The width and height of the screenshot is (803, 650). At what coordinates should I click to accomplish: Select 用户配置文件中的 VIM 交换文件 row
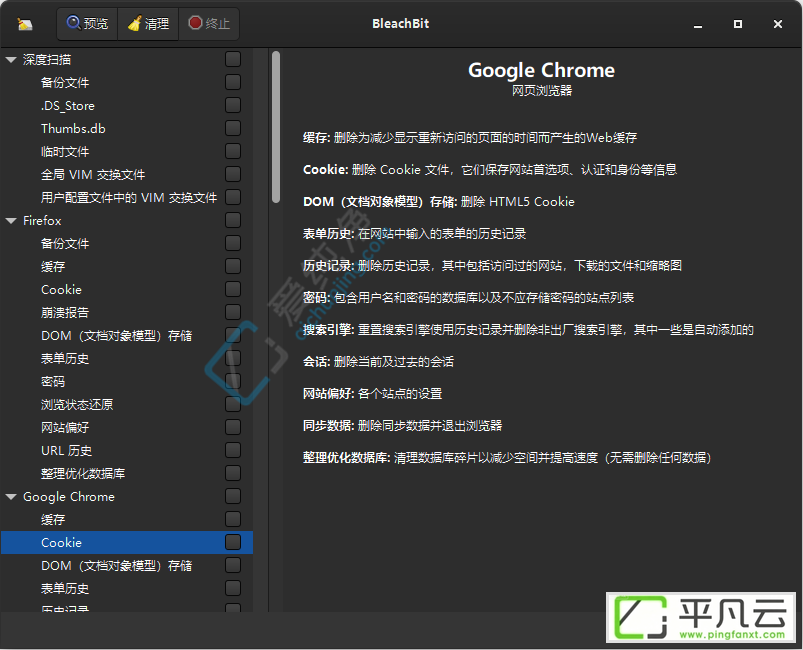(126, 198)
